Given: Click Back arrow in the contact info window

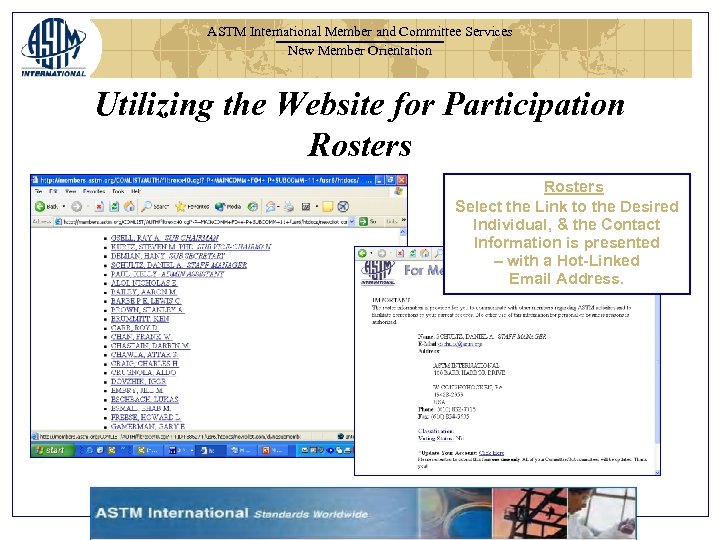Looking at the screenshot, I should click(x=363, y=253).
